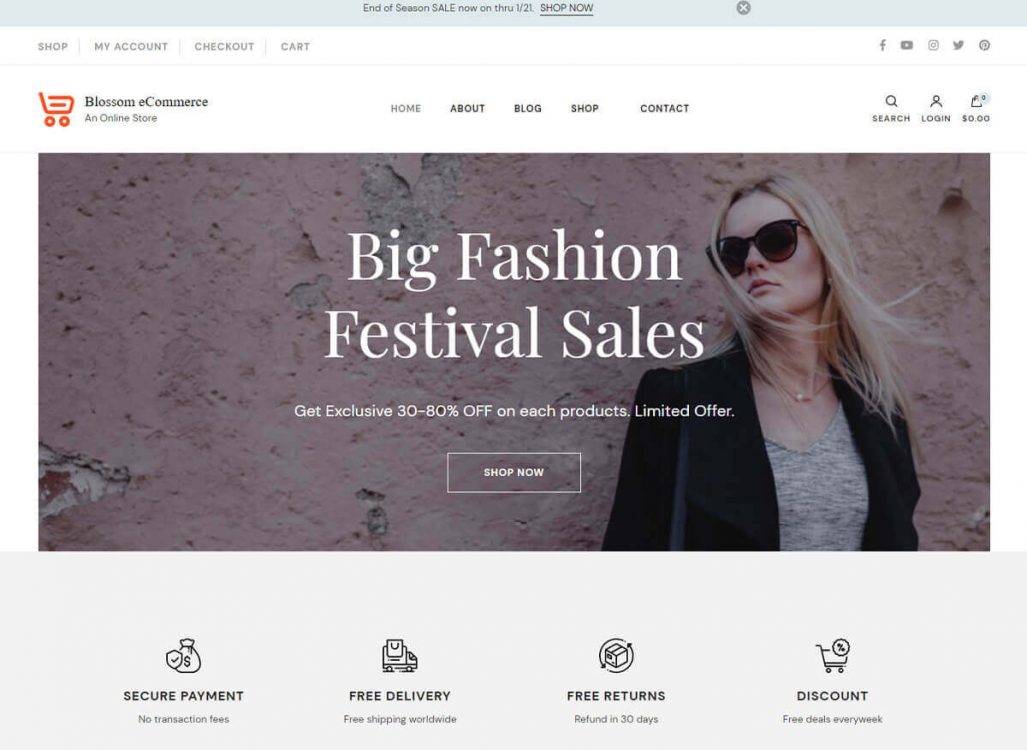Open the YouTube social icon
Screen dimensions: 1027x750
906,45
